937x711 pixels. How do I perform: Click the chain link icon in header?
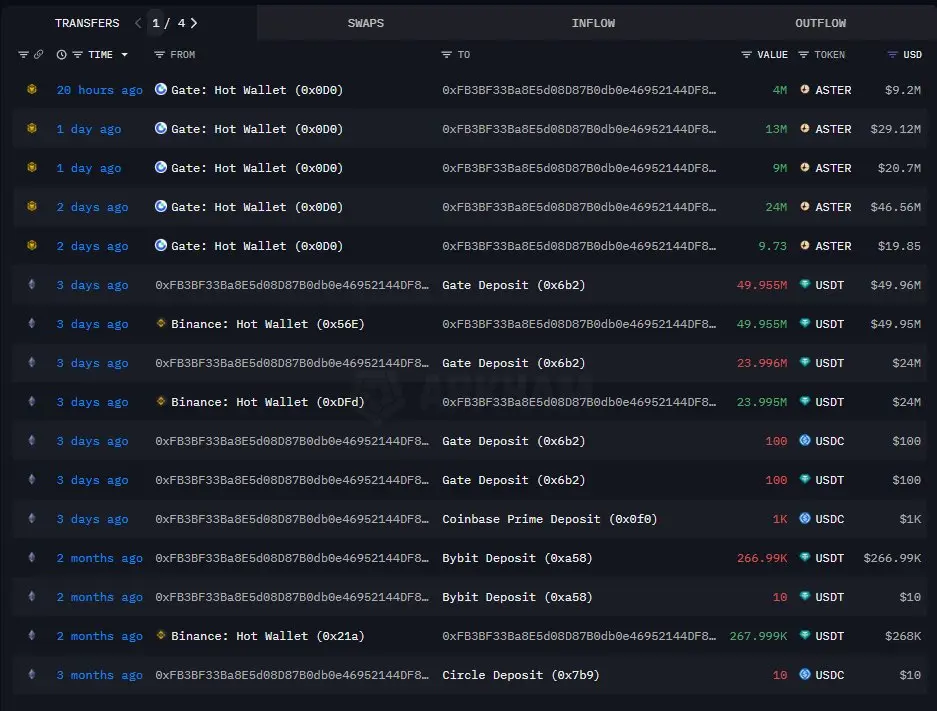[x=38, y=54]
